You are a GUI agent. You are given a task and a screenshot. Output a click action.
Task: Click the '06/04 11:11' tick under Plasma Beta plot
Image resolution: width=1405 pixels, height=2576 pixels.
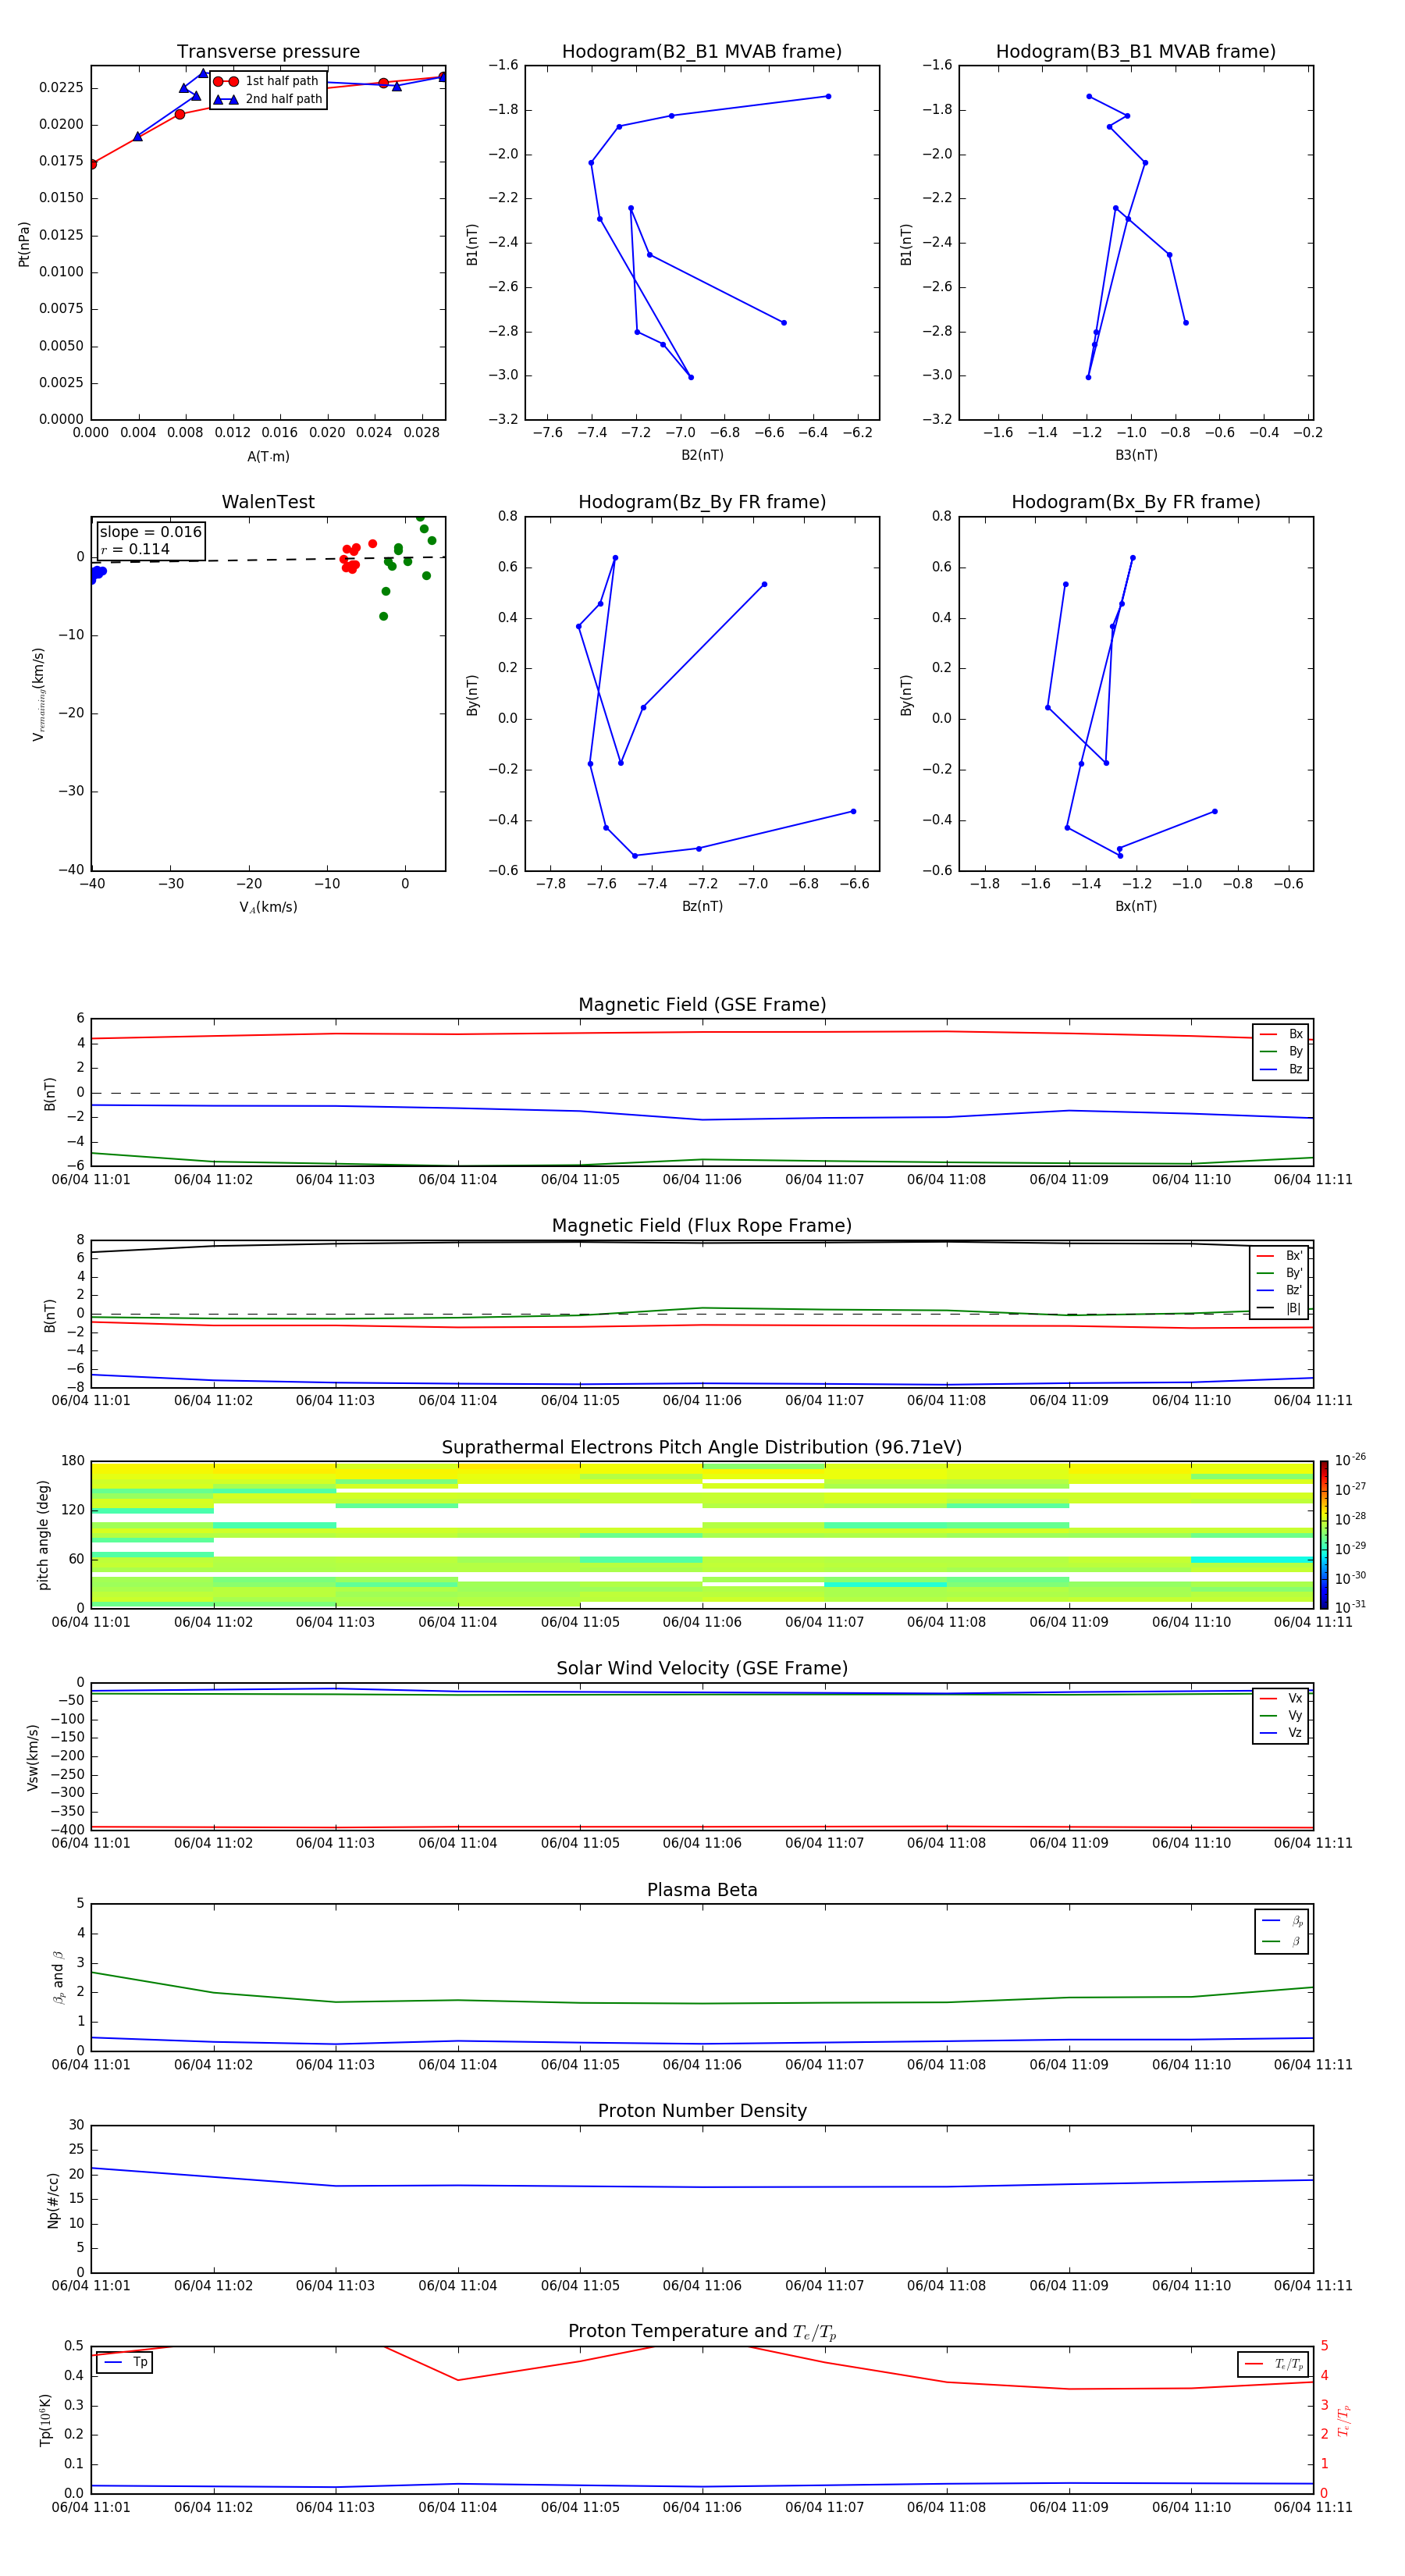(1313, 2064)
